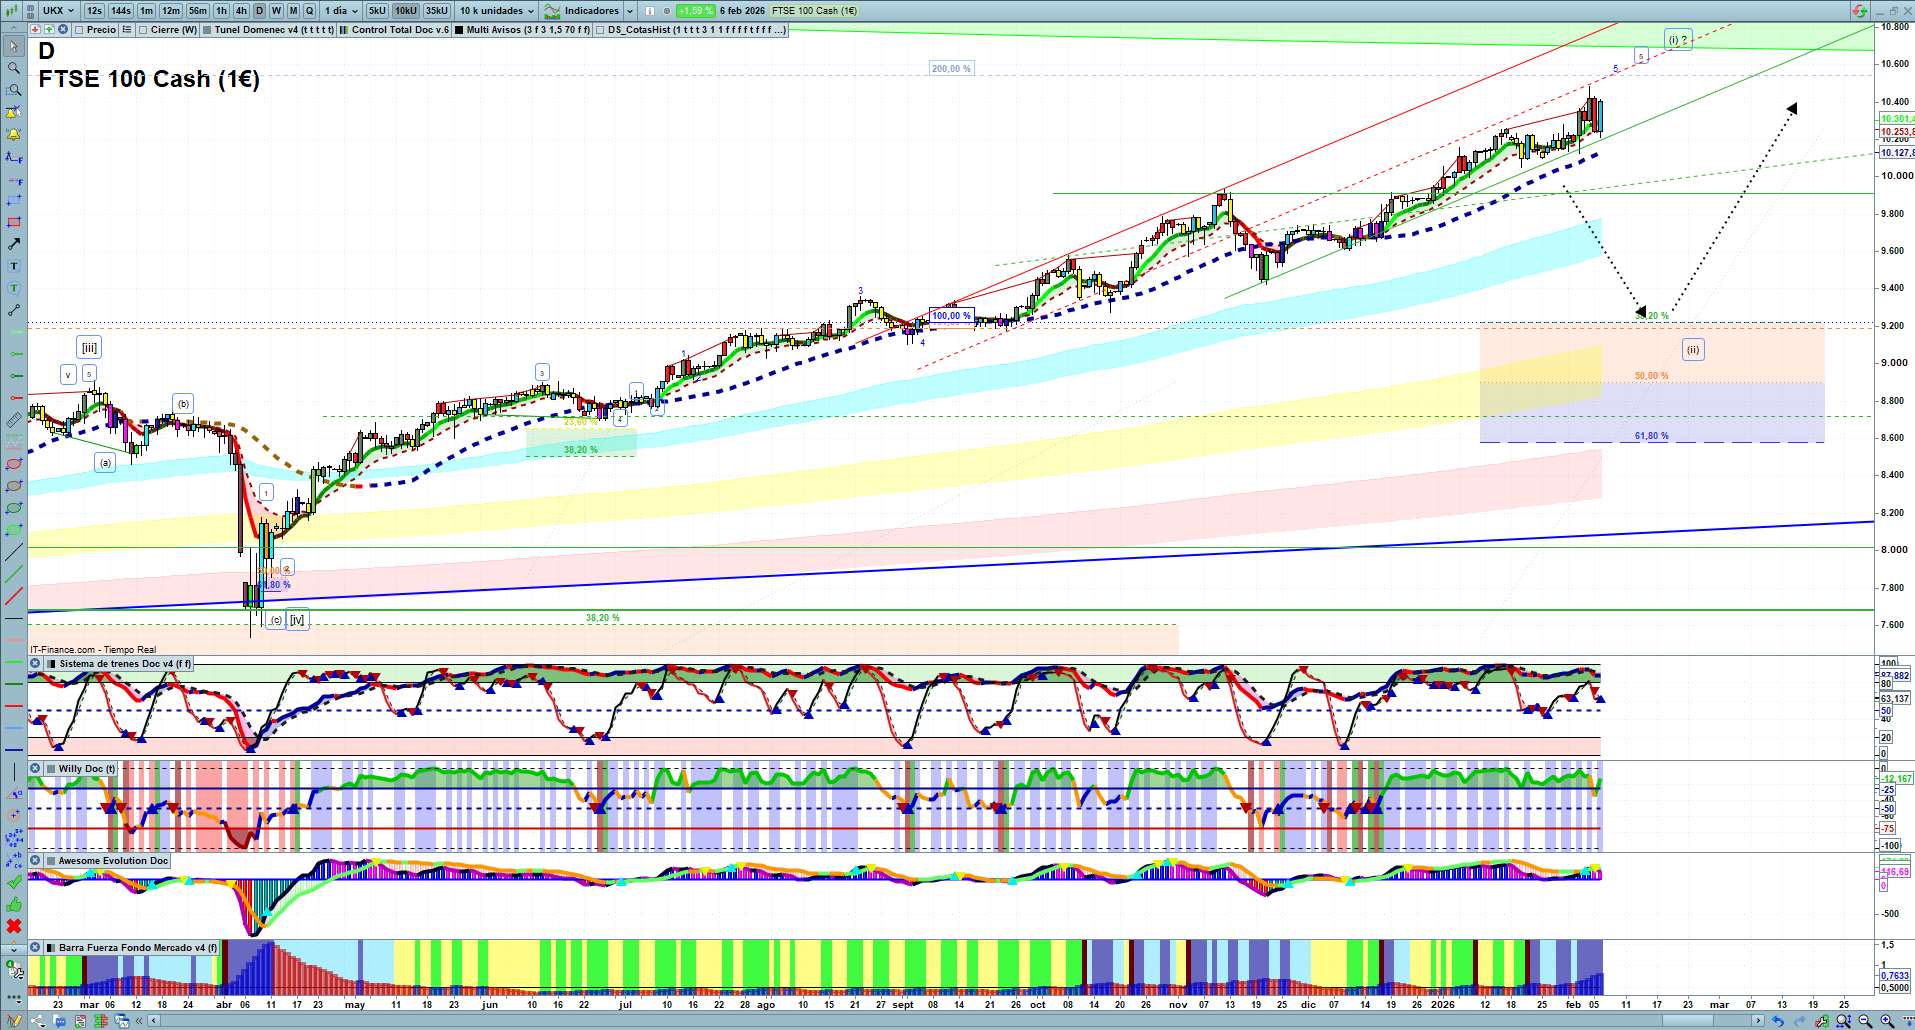Image resolution: width=1915 pixels, height=1030 pixels.
Task: Switch to the 1h timeframe
Action: click(x=222, y=11)
